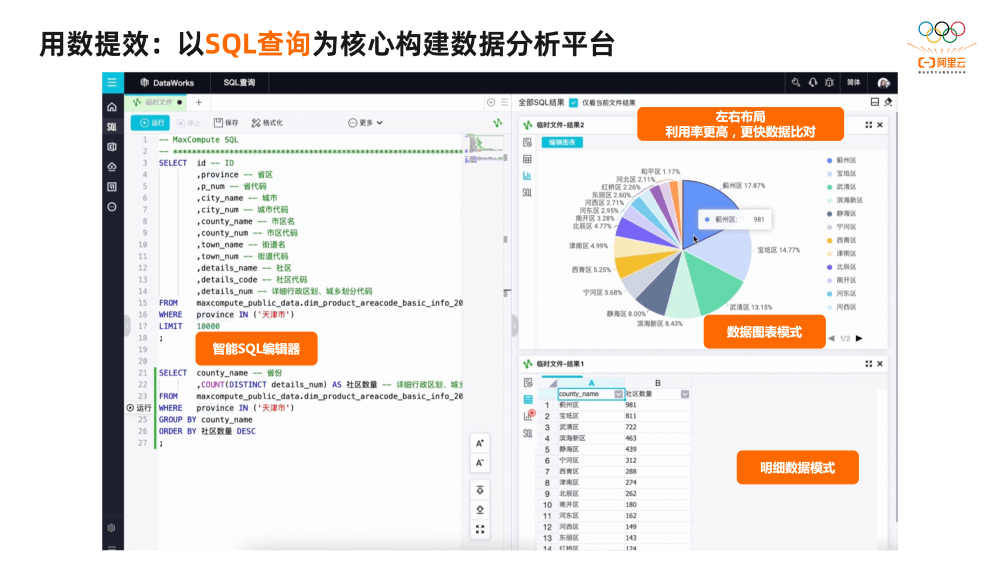Enter fullscreen with editor expand icon
This screenshot has width=1000, height=563.
[481, 529]
